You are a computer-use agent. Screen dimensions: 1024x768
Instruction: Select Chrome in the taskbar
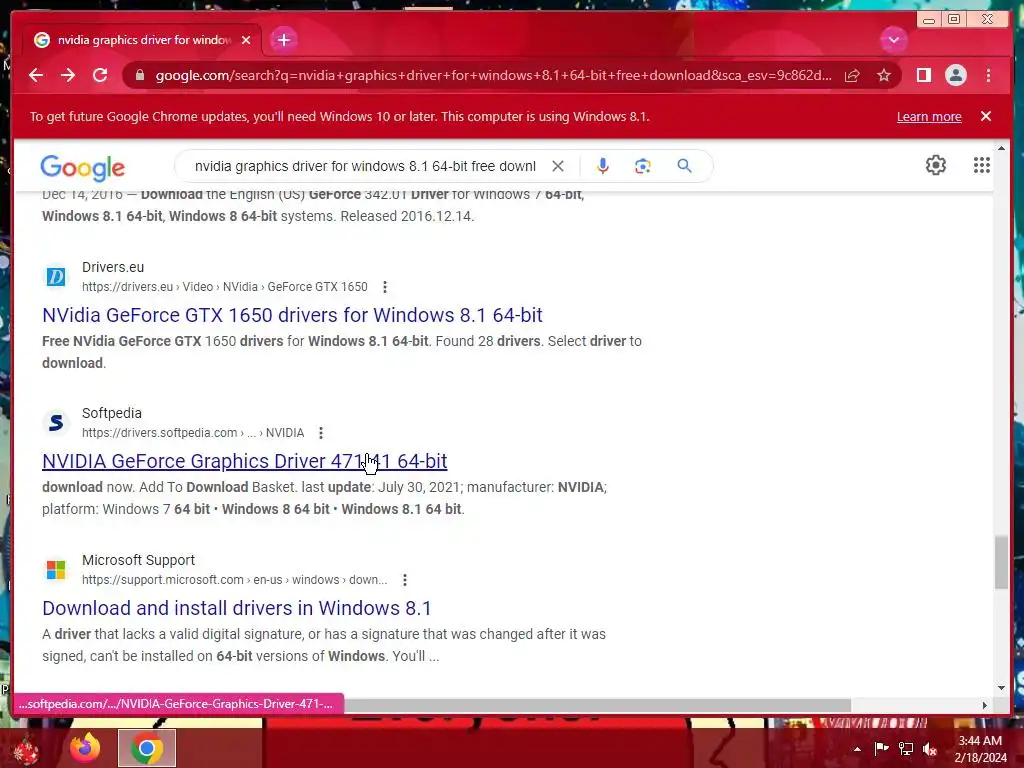point(147,748)
